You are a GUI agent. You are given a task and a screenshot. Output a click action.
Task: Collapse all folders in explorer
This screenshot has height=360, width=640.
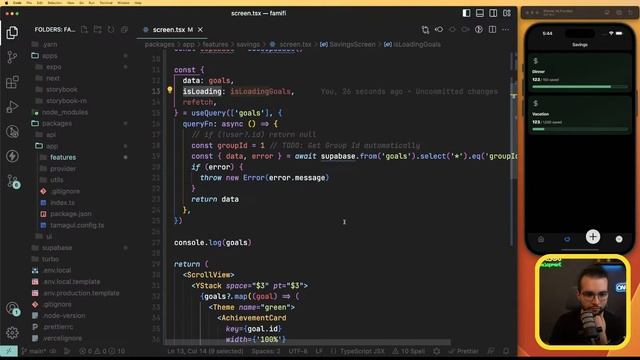[x=124, y=29]
